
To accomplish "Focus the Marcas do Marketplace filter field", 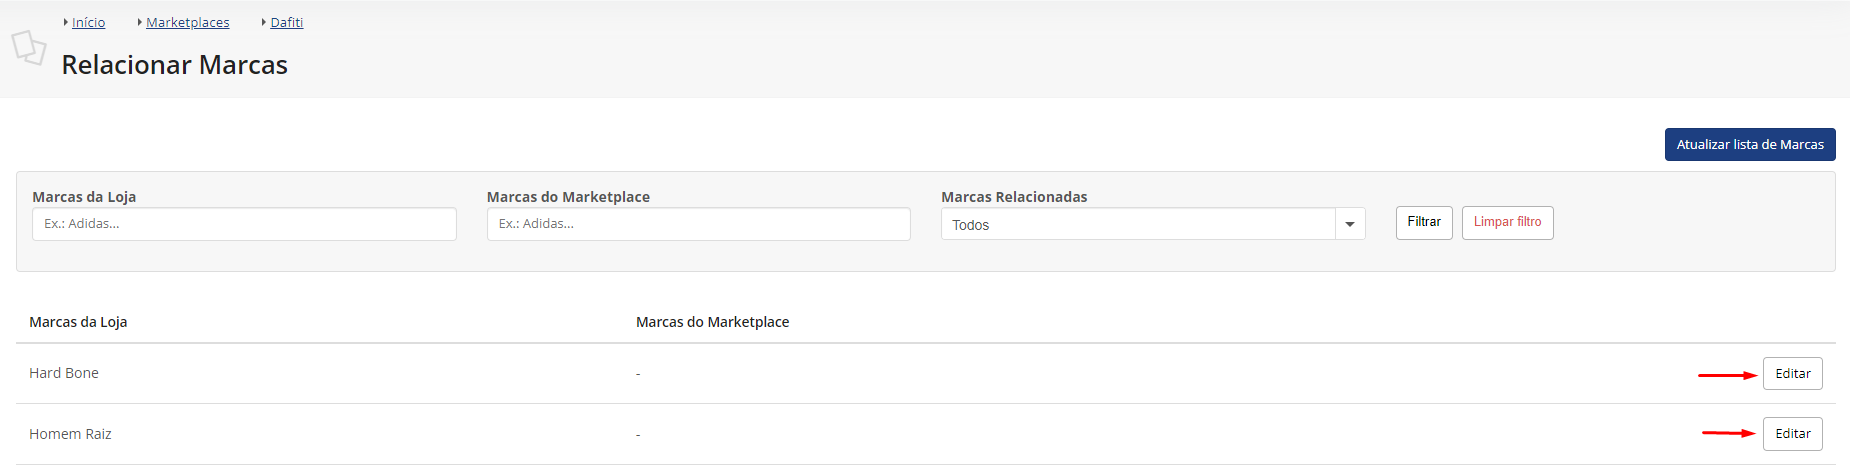I will pos(699,224).
